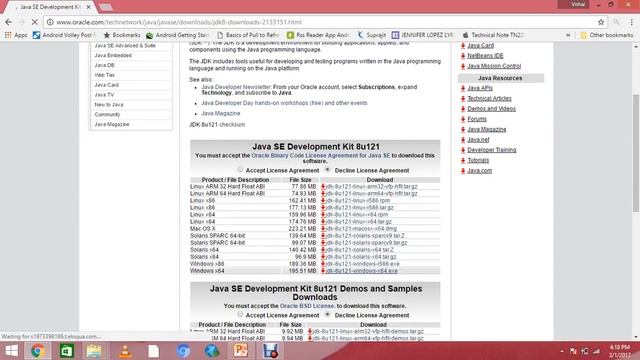
Task: Select Java TV in the left menu
Action: tap(104, 95)
